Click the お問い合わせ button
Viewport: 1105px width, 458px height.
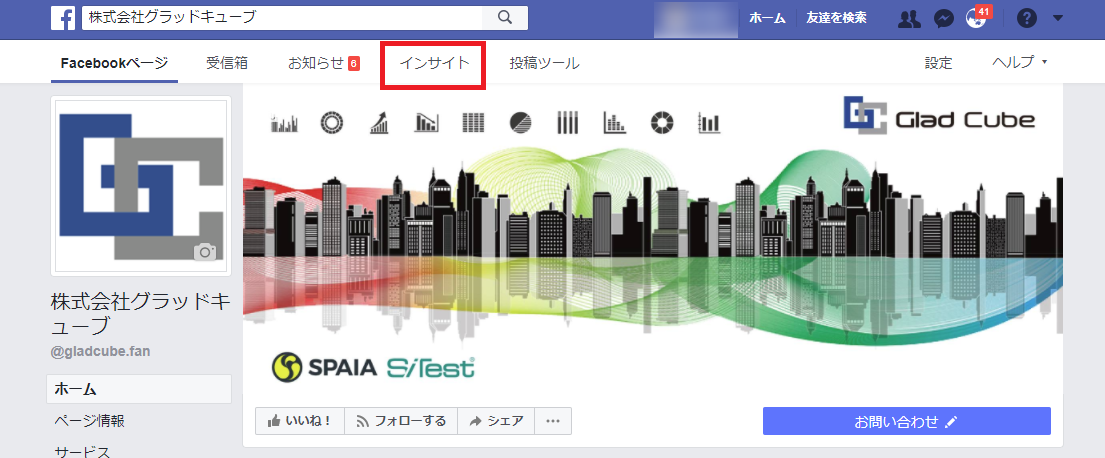coord(906,421)
